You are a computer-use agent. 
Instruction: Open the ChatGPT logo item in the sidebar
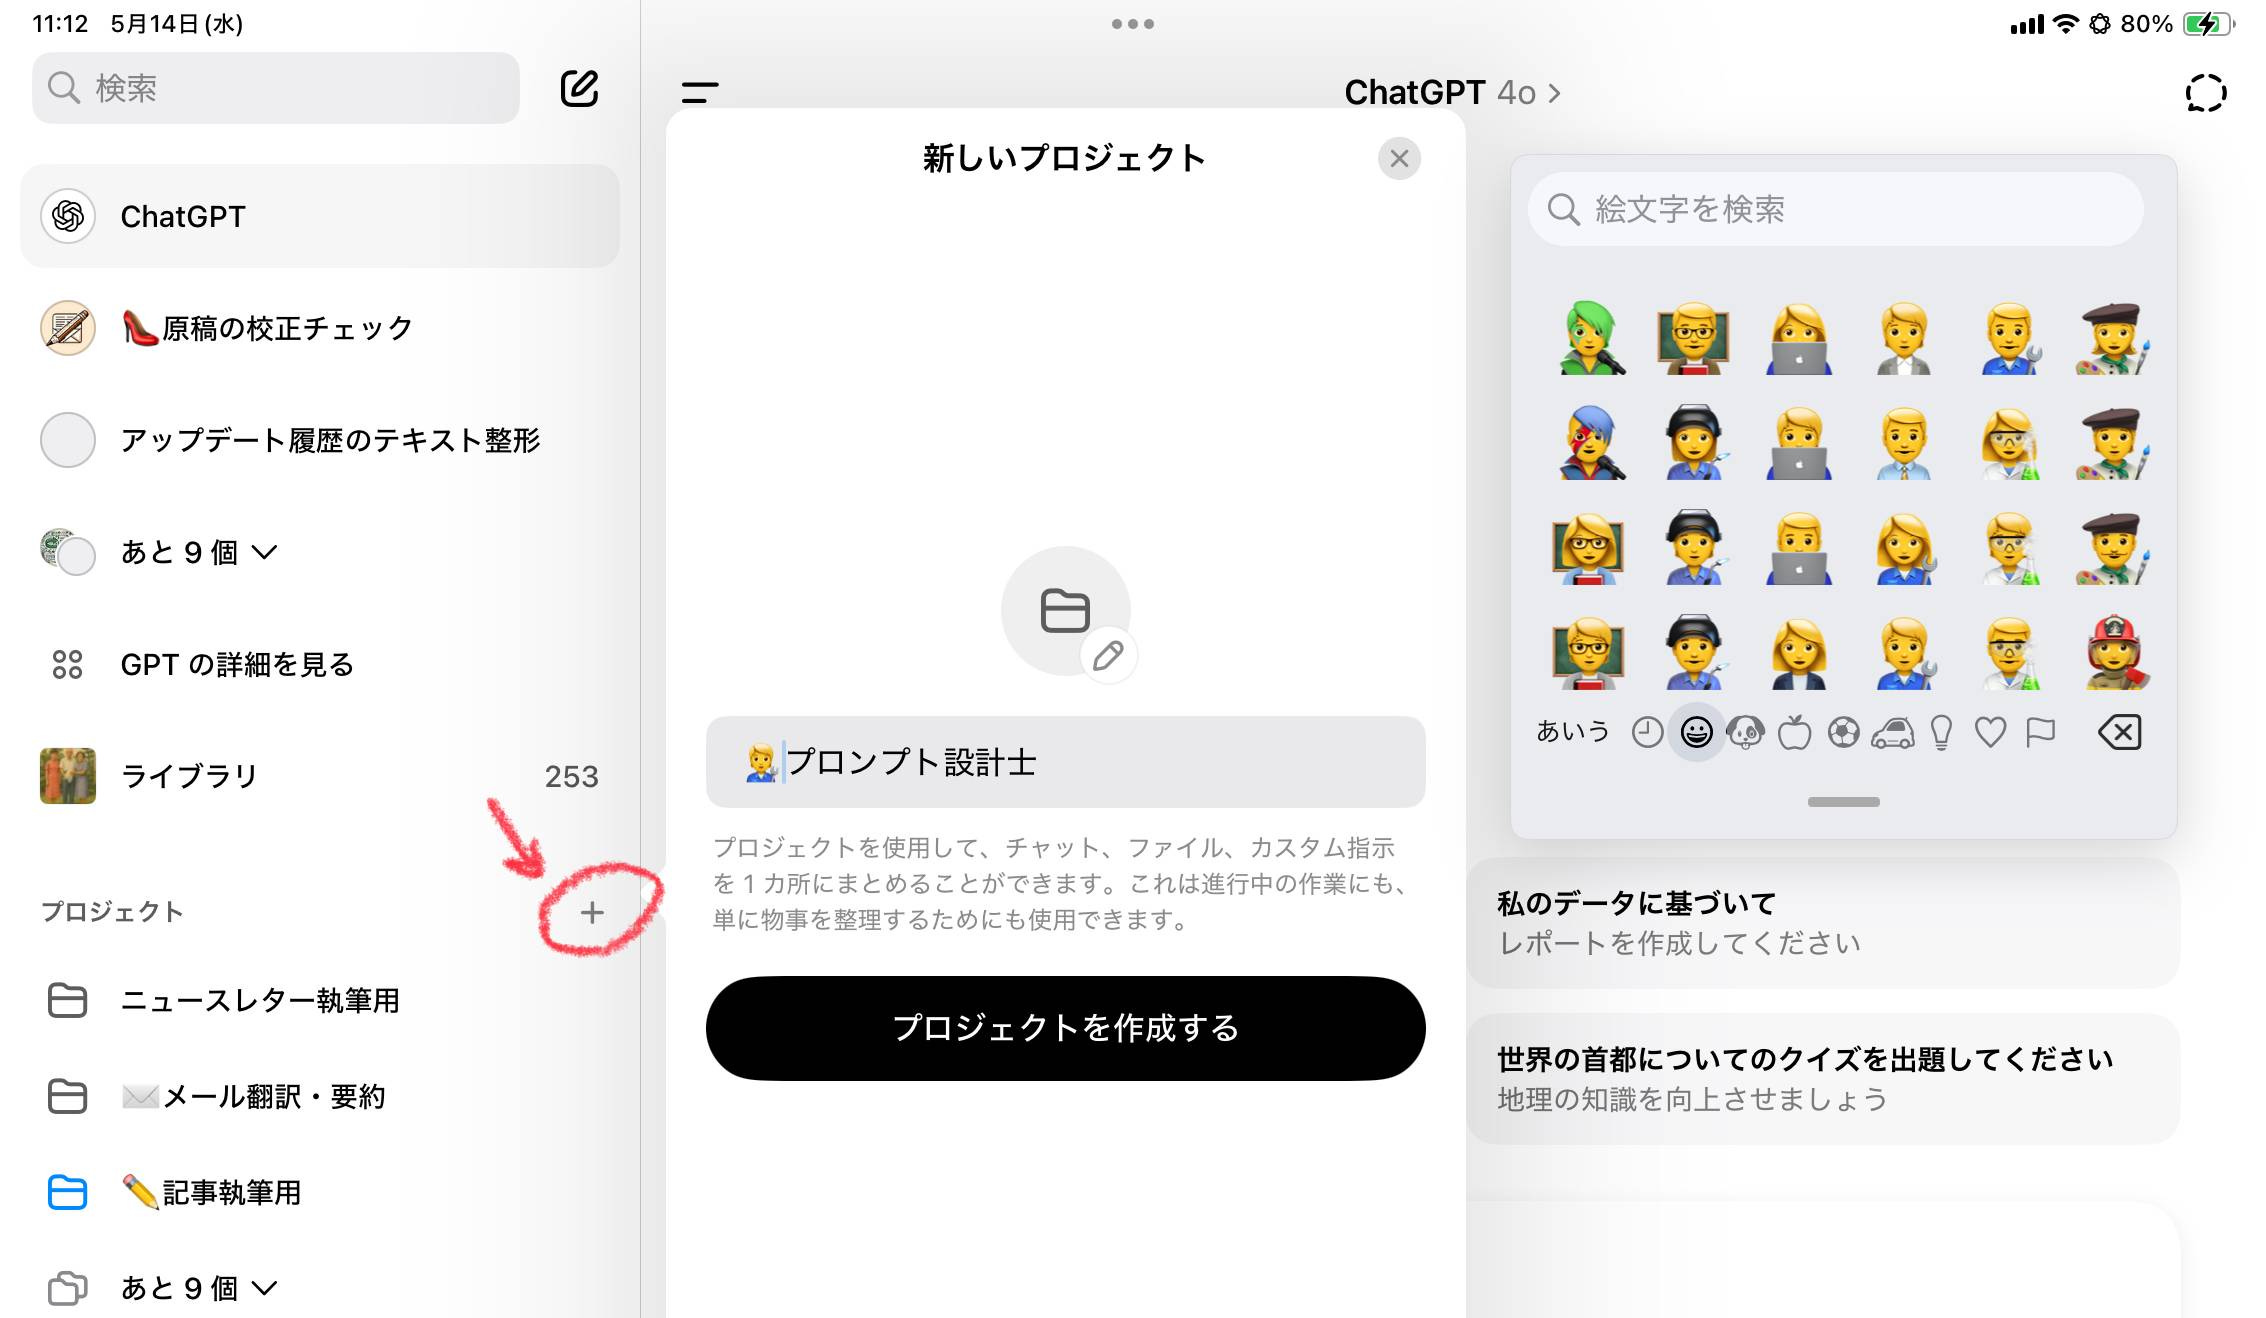click(x=320, y=216)
